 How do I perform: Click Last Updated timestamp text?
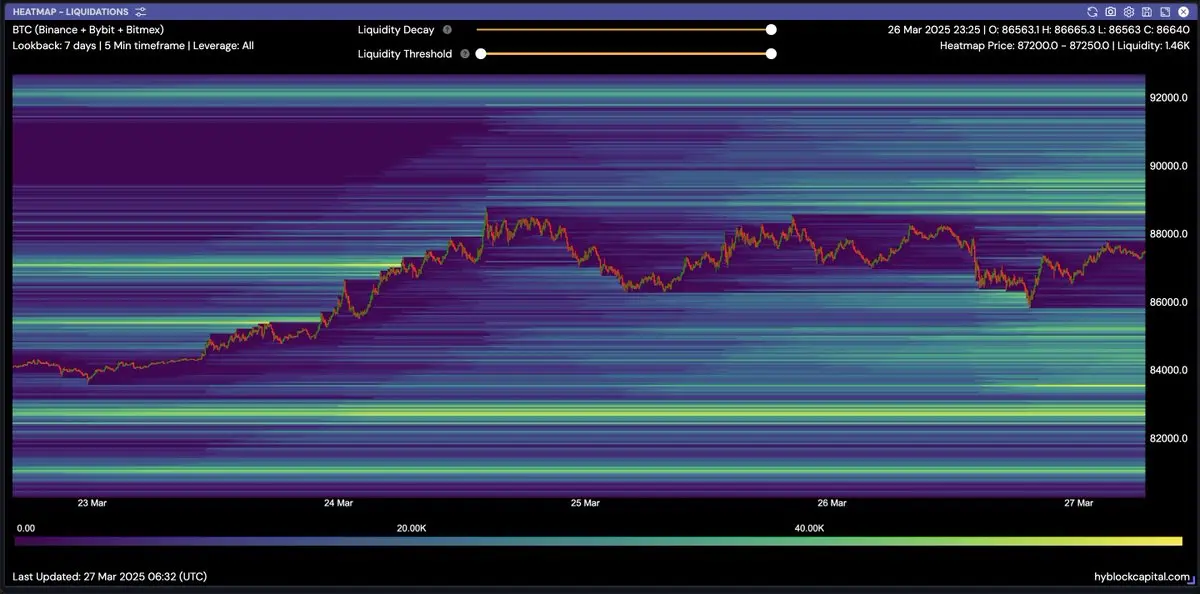point(110,577)
